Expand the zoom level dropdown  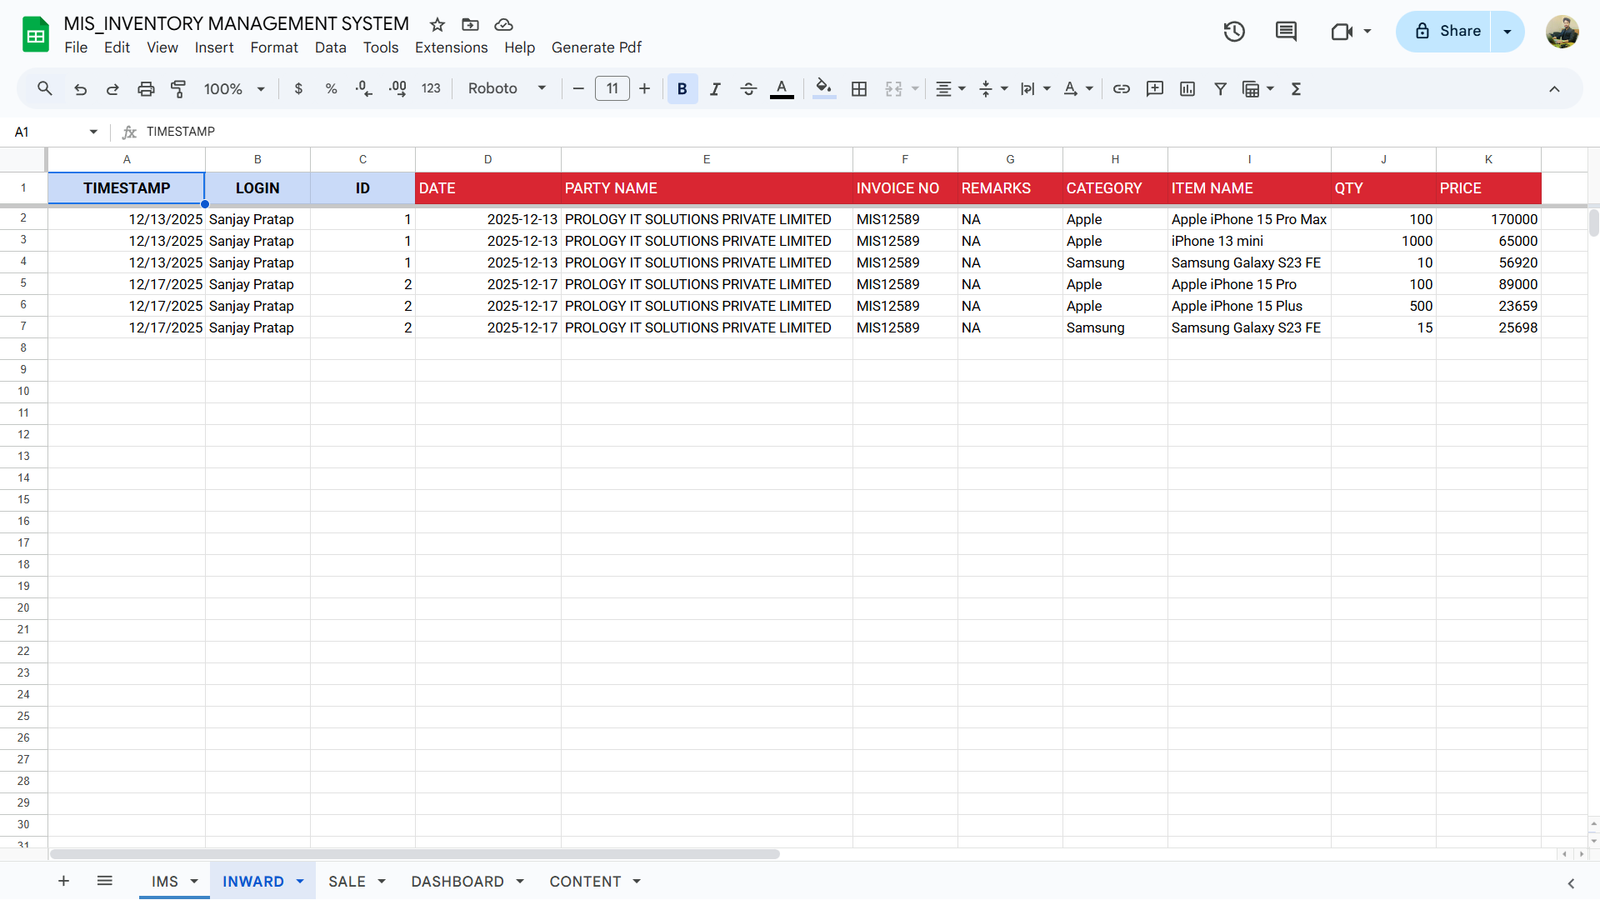coord(234,89)
